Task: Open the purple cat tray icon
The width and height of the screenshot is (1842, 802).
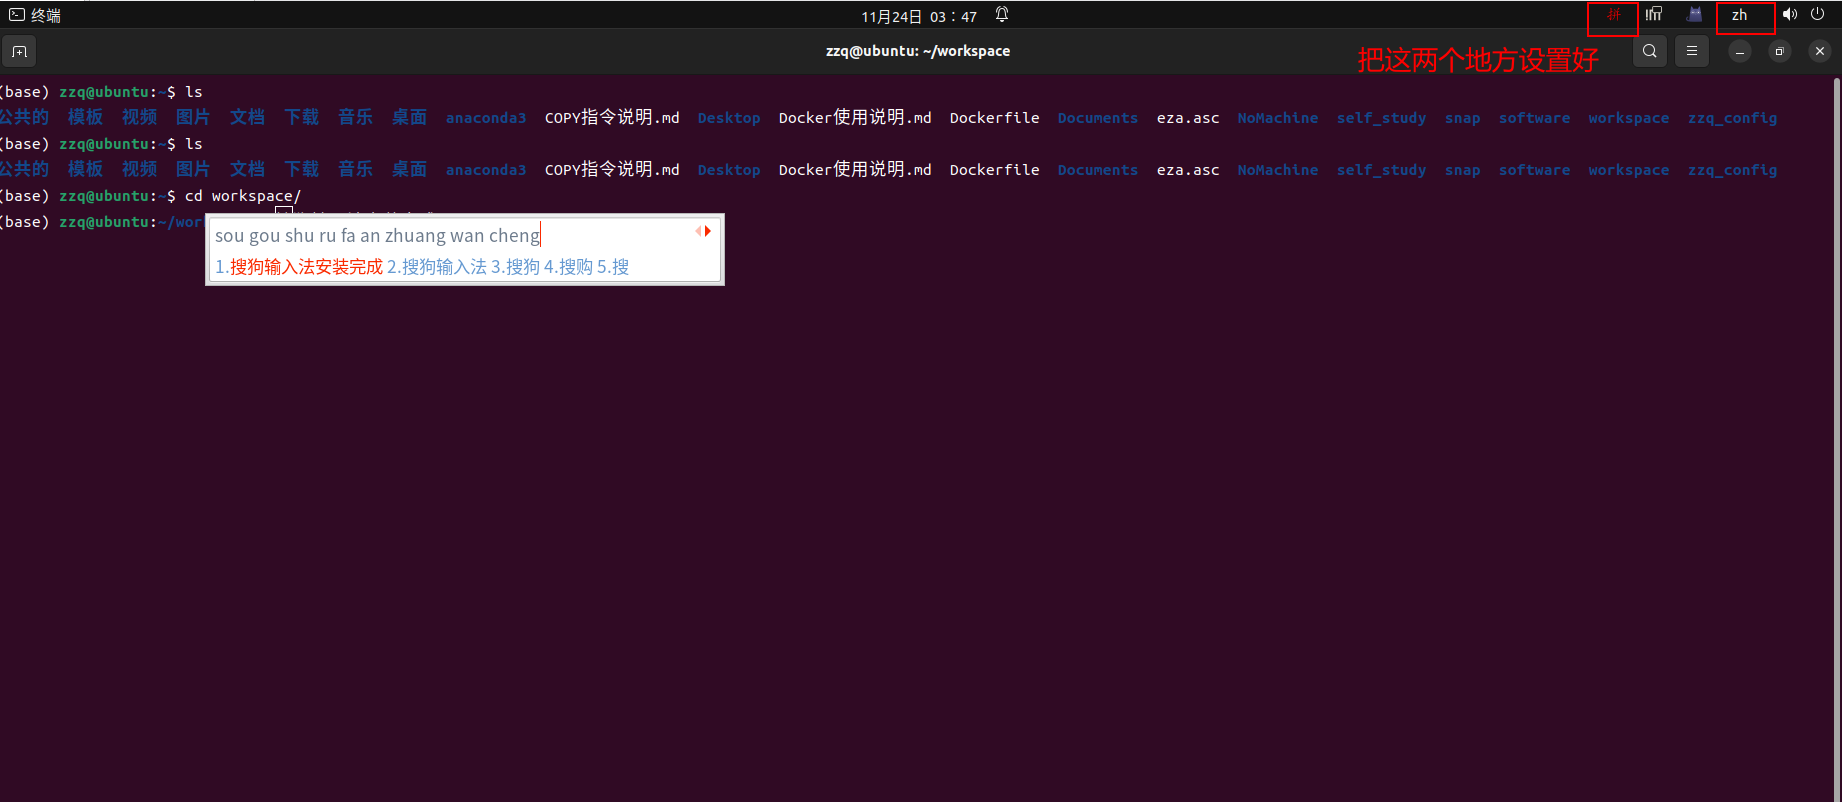Action: pyautogui.click(x=1694, y=14)
